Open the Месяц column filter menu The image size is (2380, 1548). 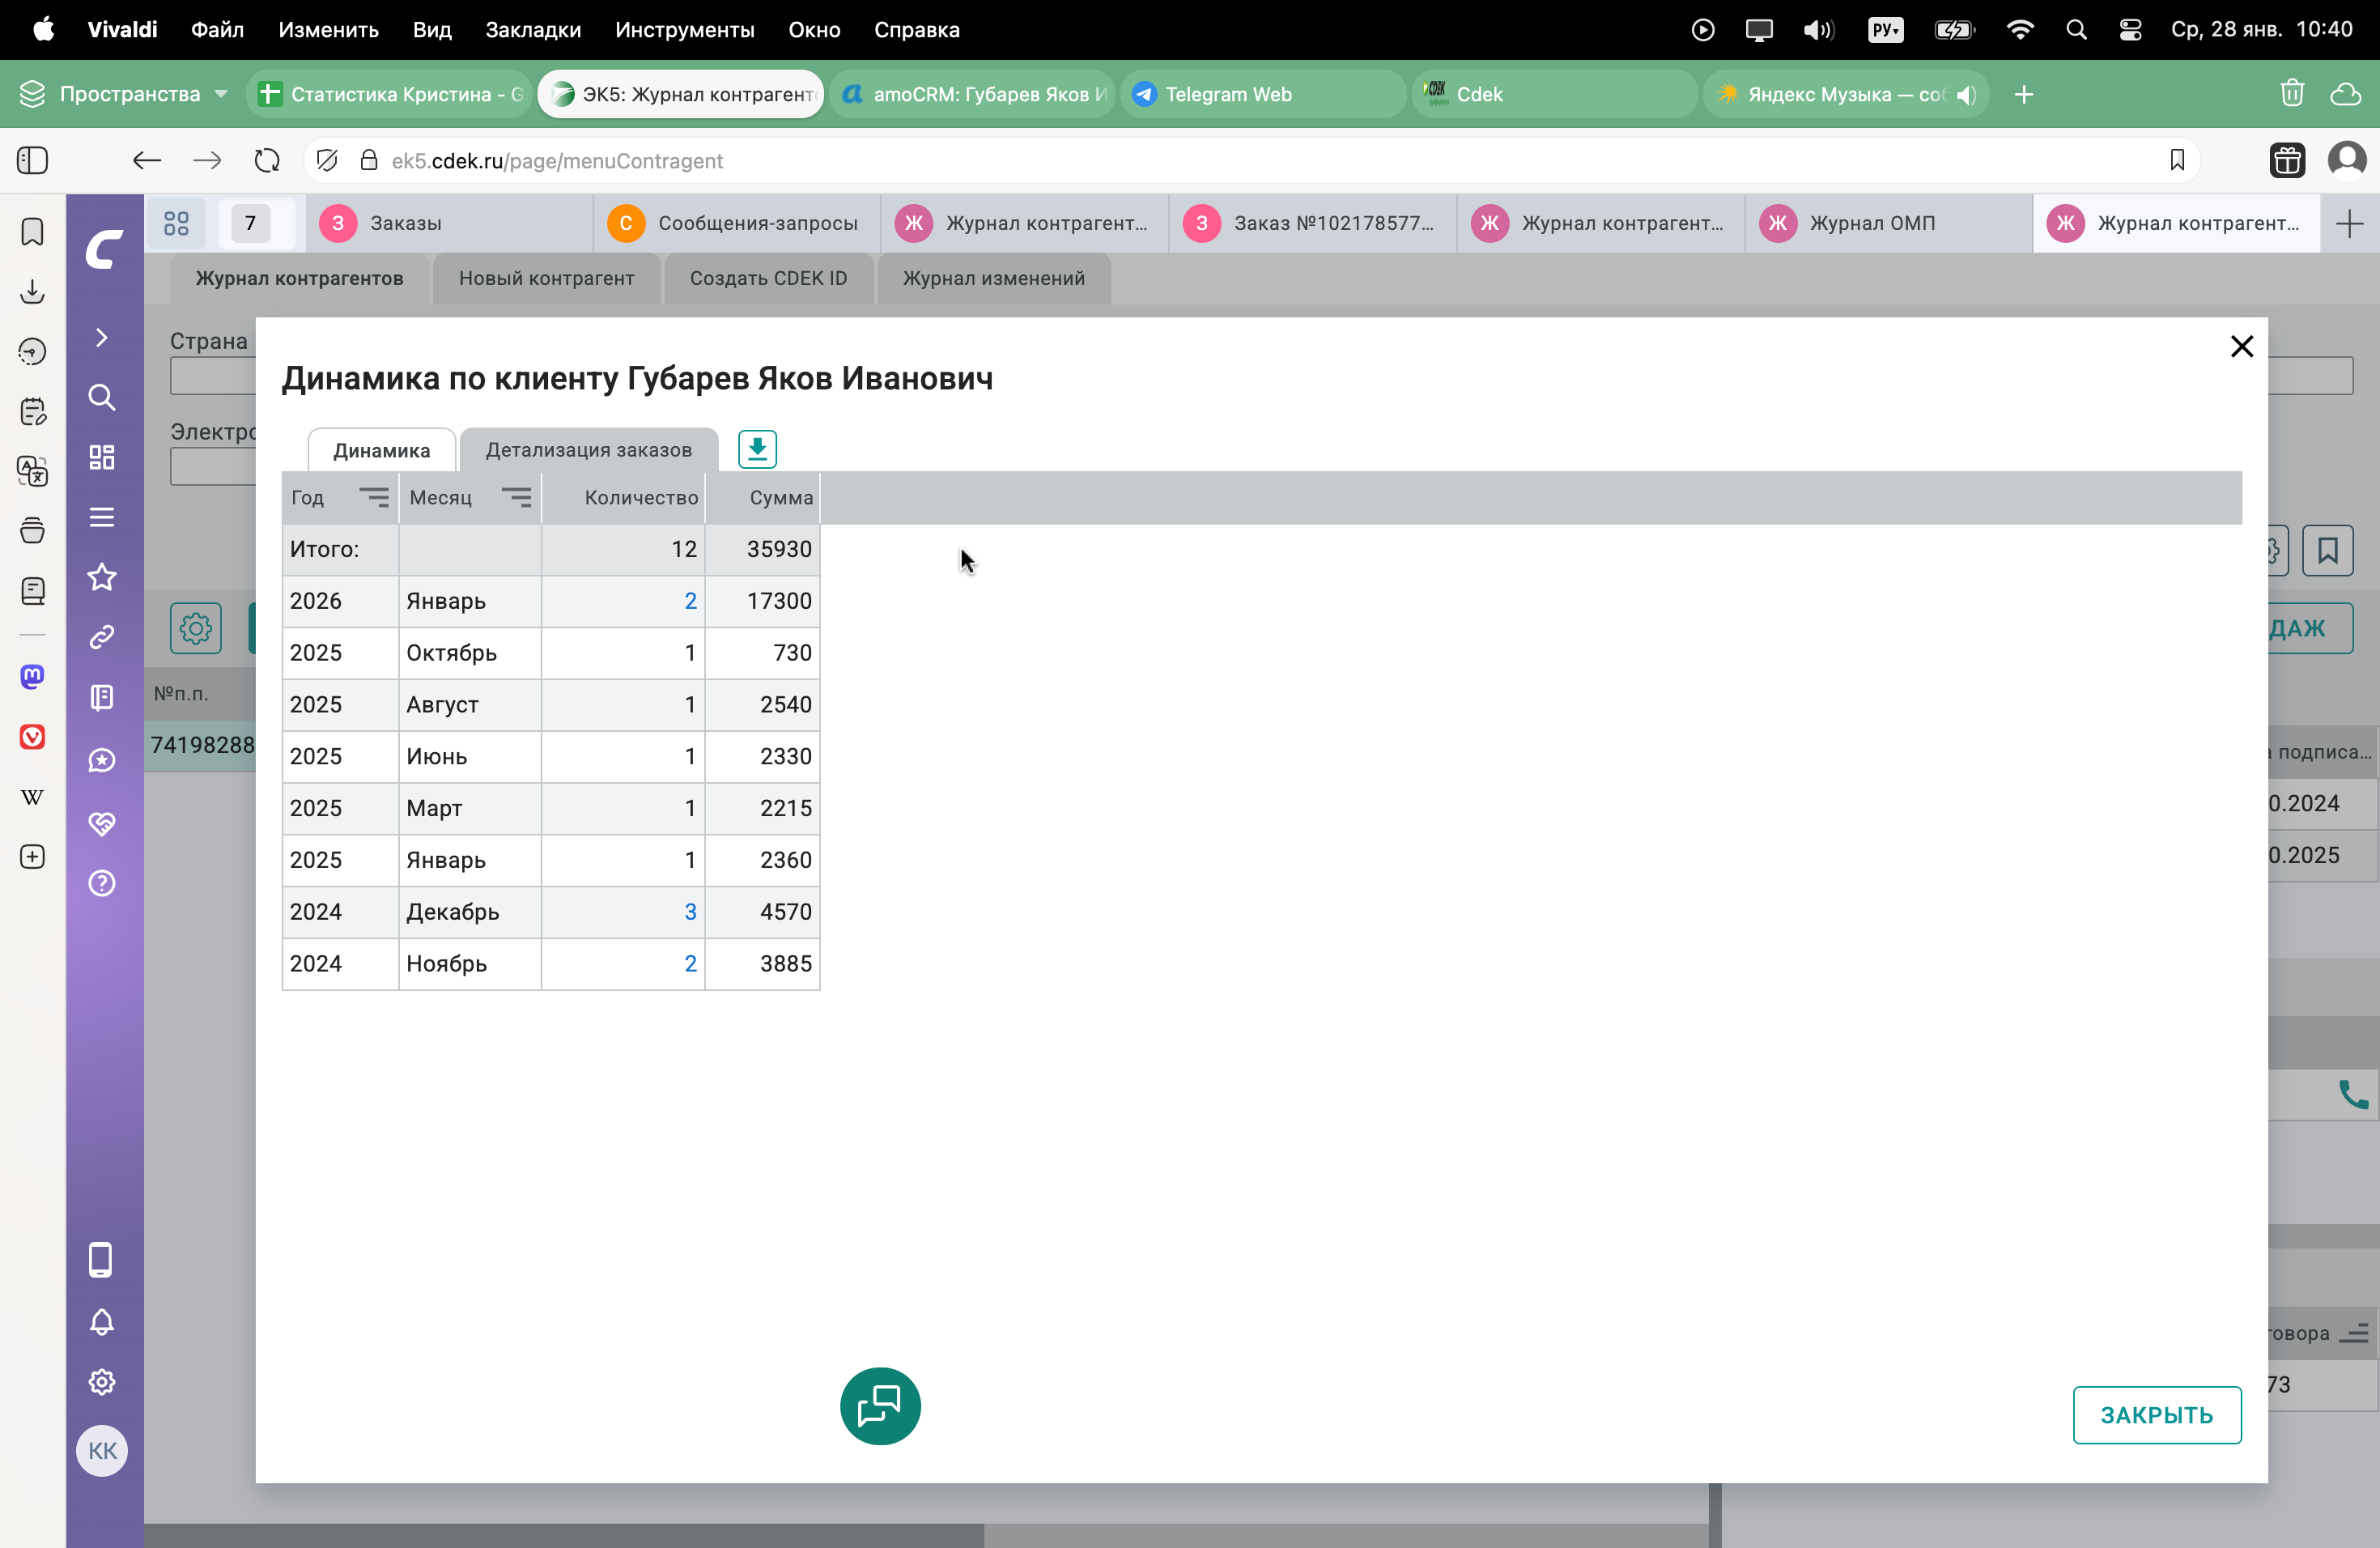516,497
